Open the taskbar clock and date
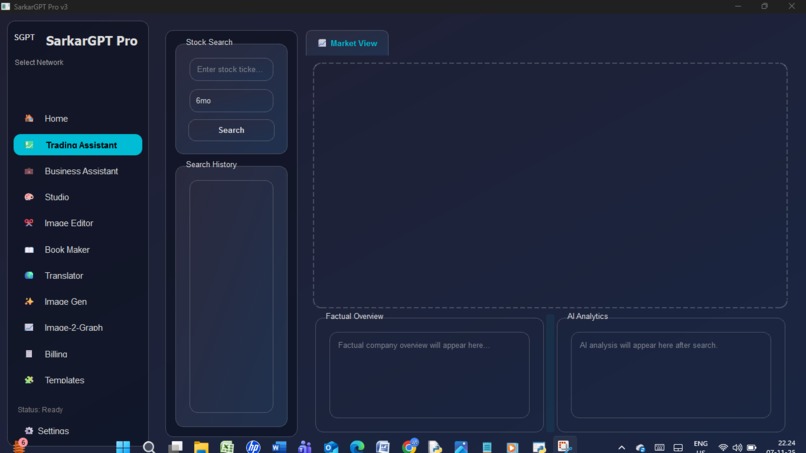The image size is (806, 453). tap(782, 446)
